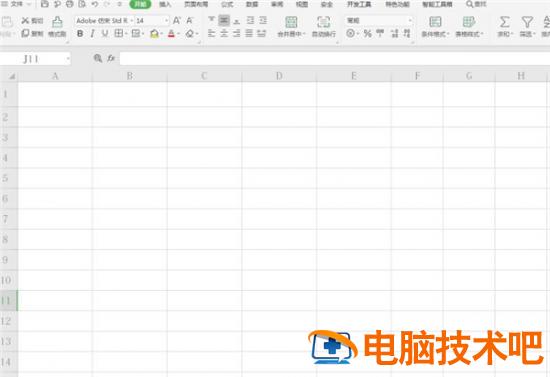This screenshot has width=550, height=377.
Task: Toggle underline formatting
Action: (105, 34)
